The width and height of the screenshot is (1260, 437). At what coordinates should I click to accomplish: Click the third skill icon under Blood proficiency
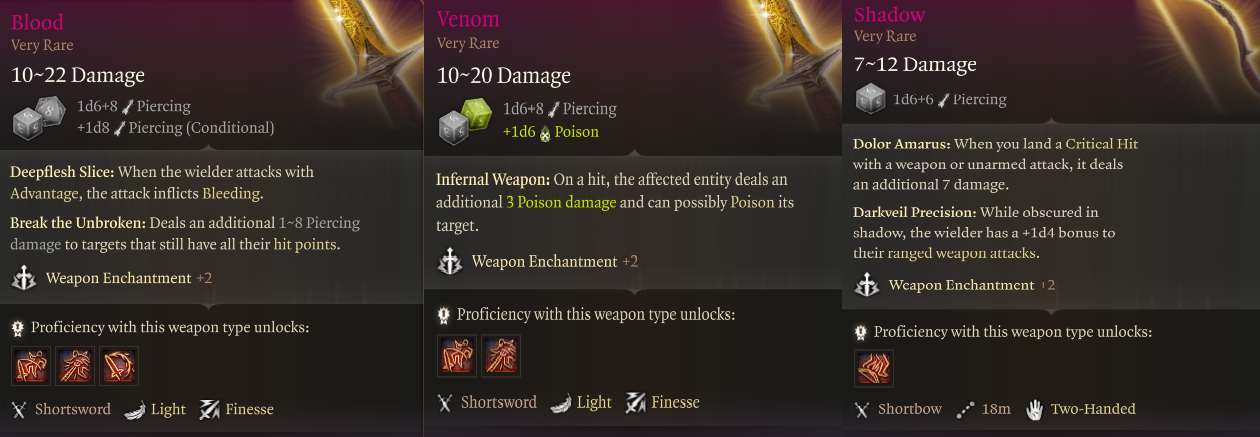tap(119, 366)
